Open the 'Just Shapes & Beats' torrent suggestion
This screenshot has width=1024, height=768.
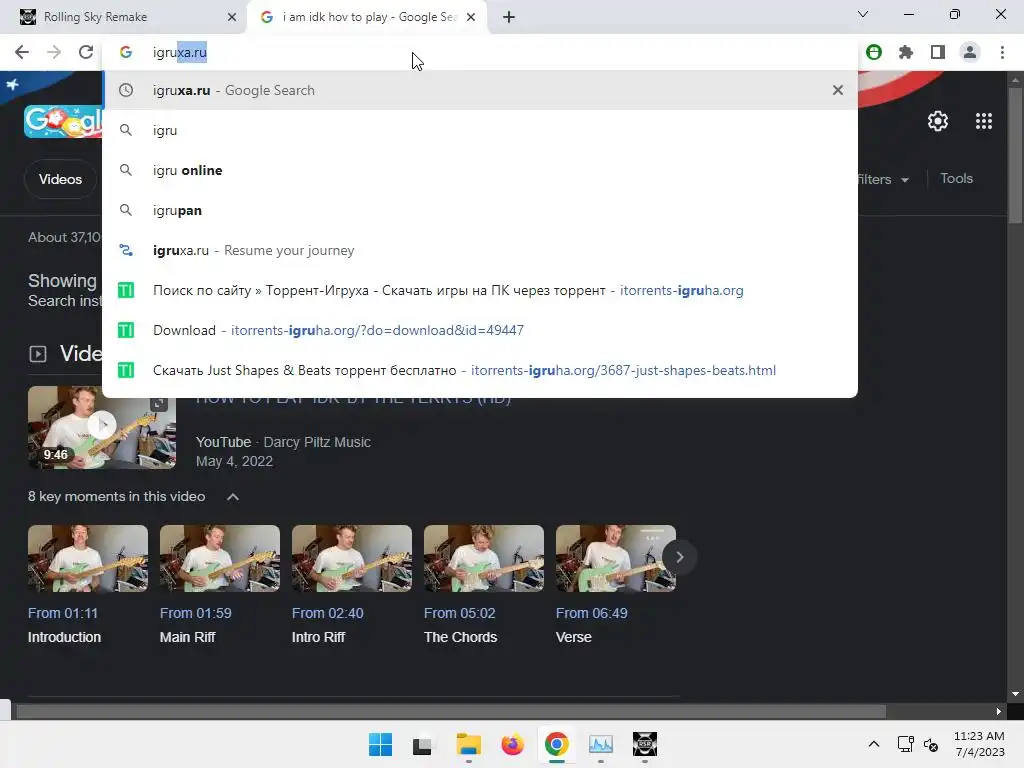(x=480, y=370)
